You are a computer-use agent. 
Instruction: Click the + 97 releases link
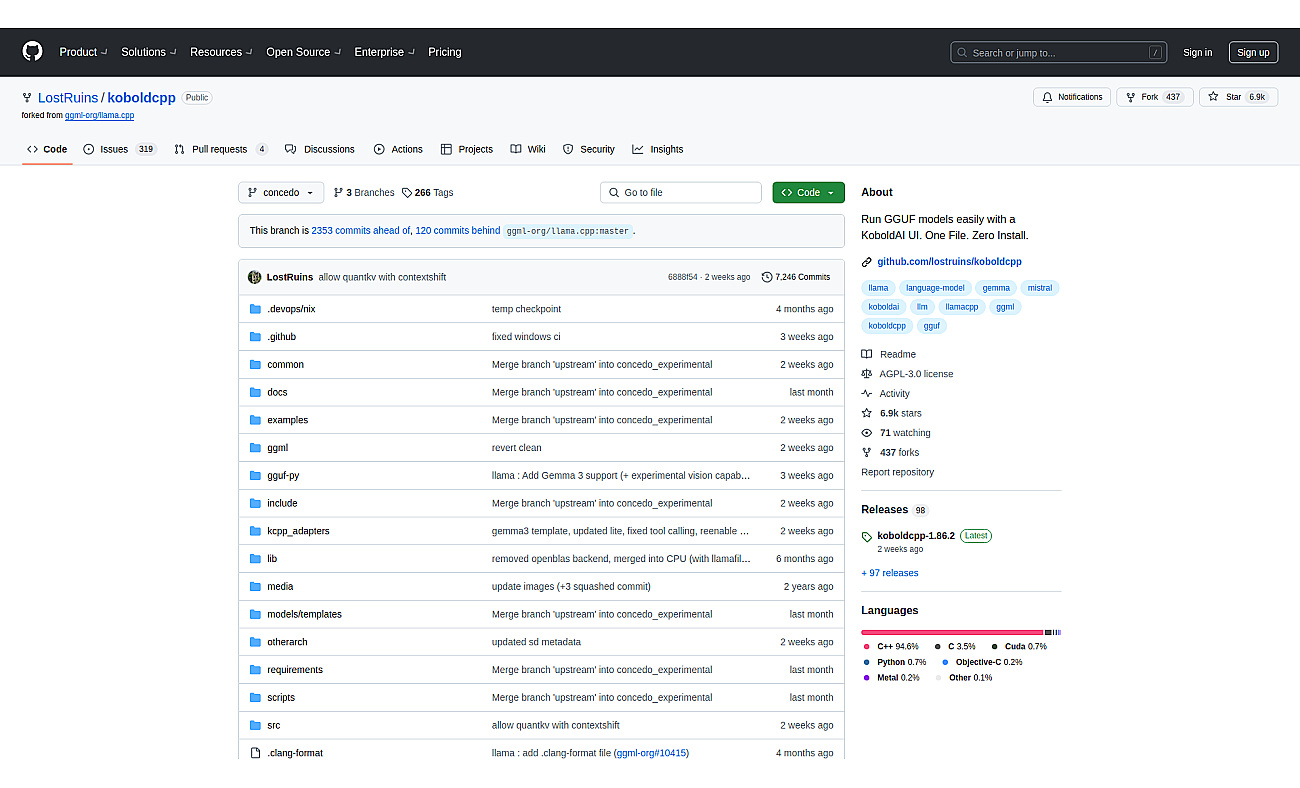[889, 573]
